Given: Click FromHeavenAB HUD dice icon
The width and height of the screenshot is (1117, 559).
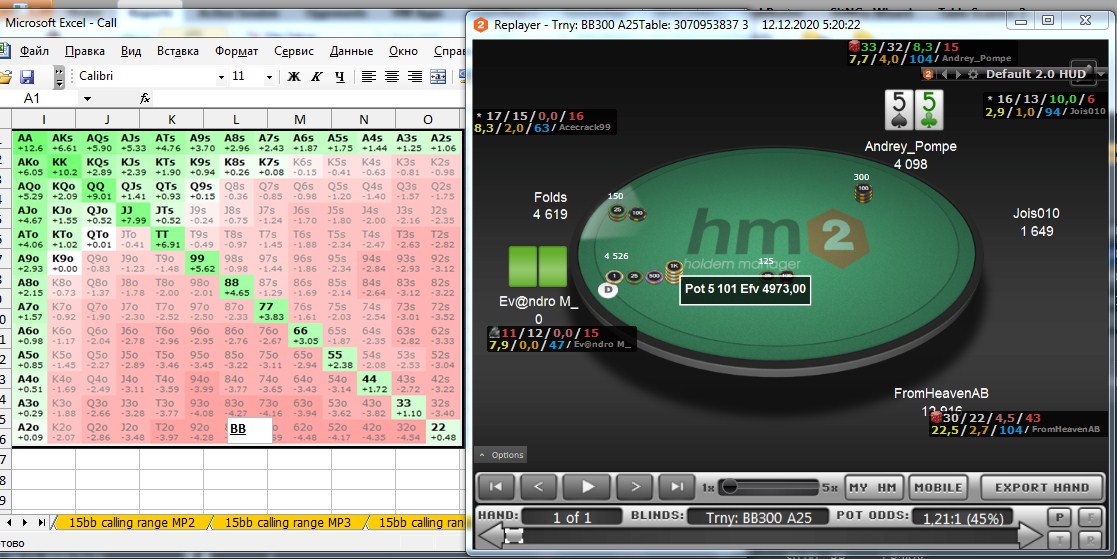Looking at the screenshot, I should (x=935, y=417).
